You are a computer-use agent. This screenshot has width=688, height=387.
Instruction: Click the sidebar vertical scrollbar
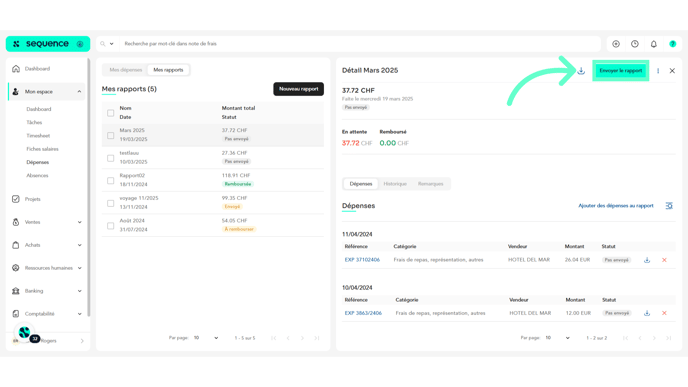[89, 186]
